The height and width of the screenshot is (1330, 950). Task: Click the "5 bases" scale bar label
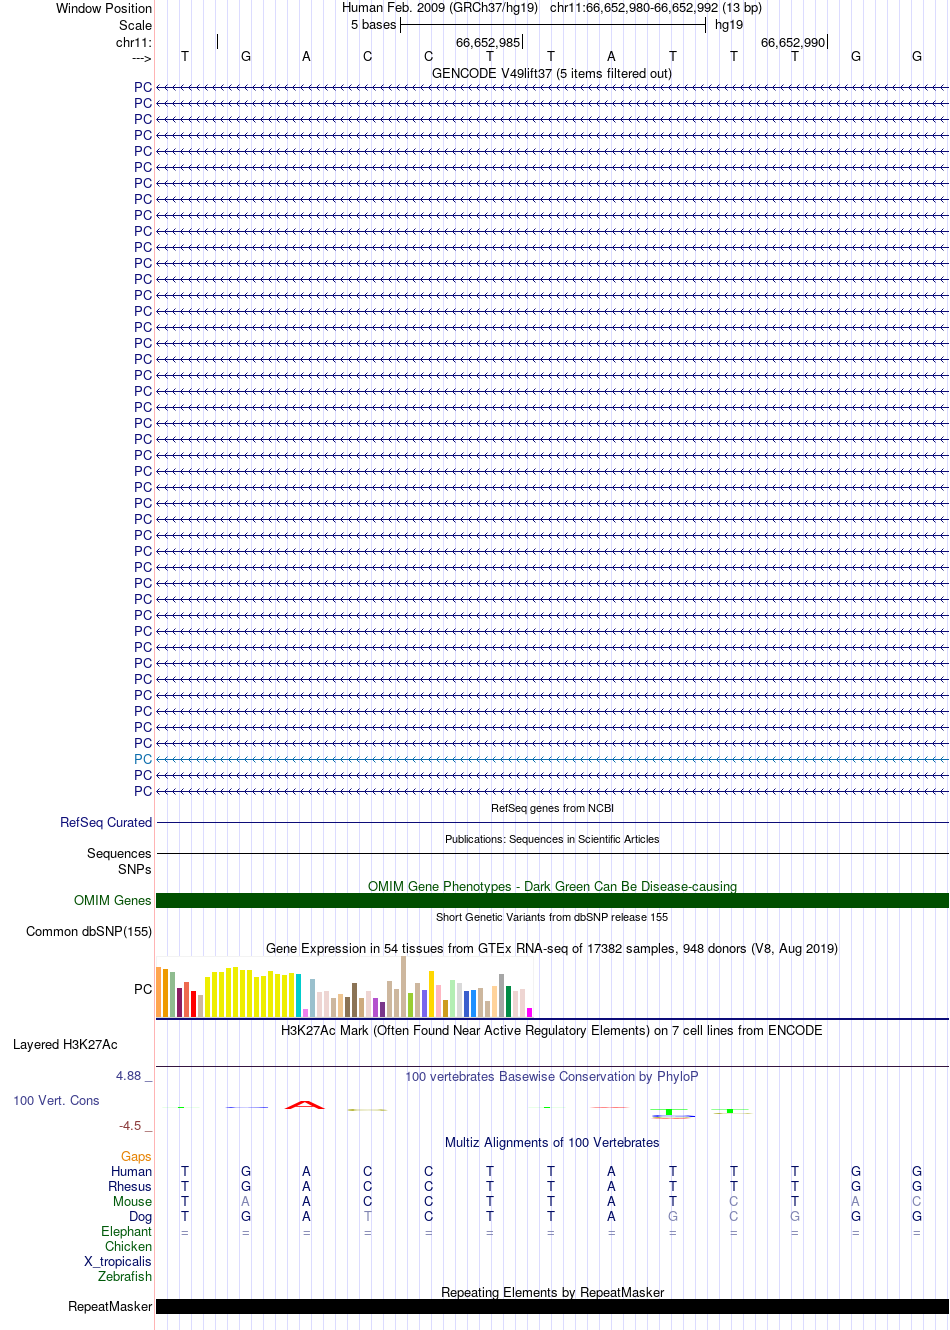coord(373,24)
